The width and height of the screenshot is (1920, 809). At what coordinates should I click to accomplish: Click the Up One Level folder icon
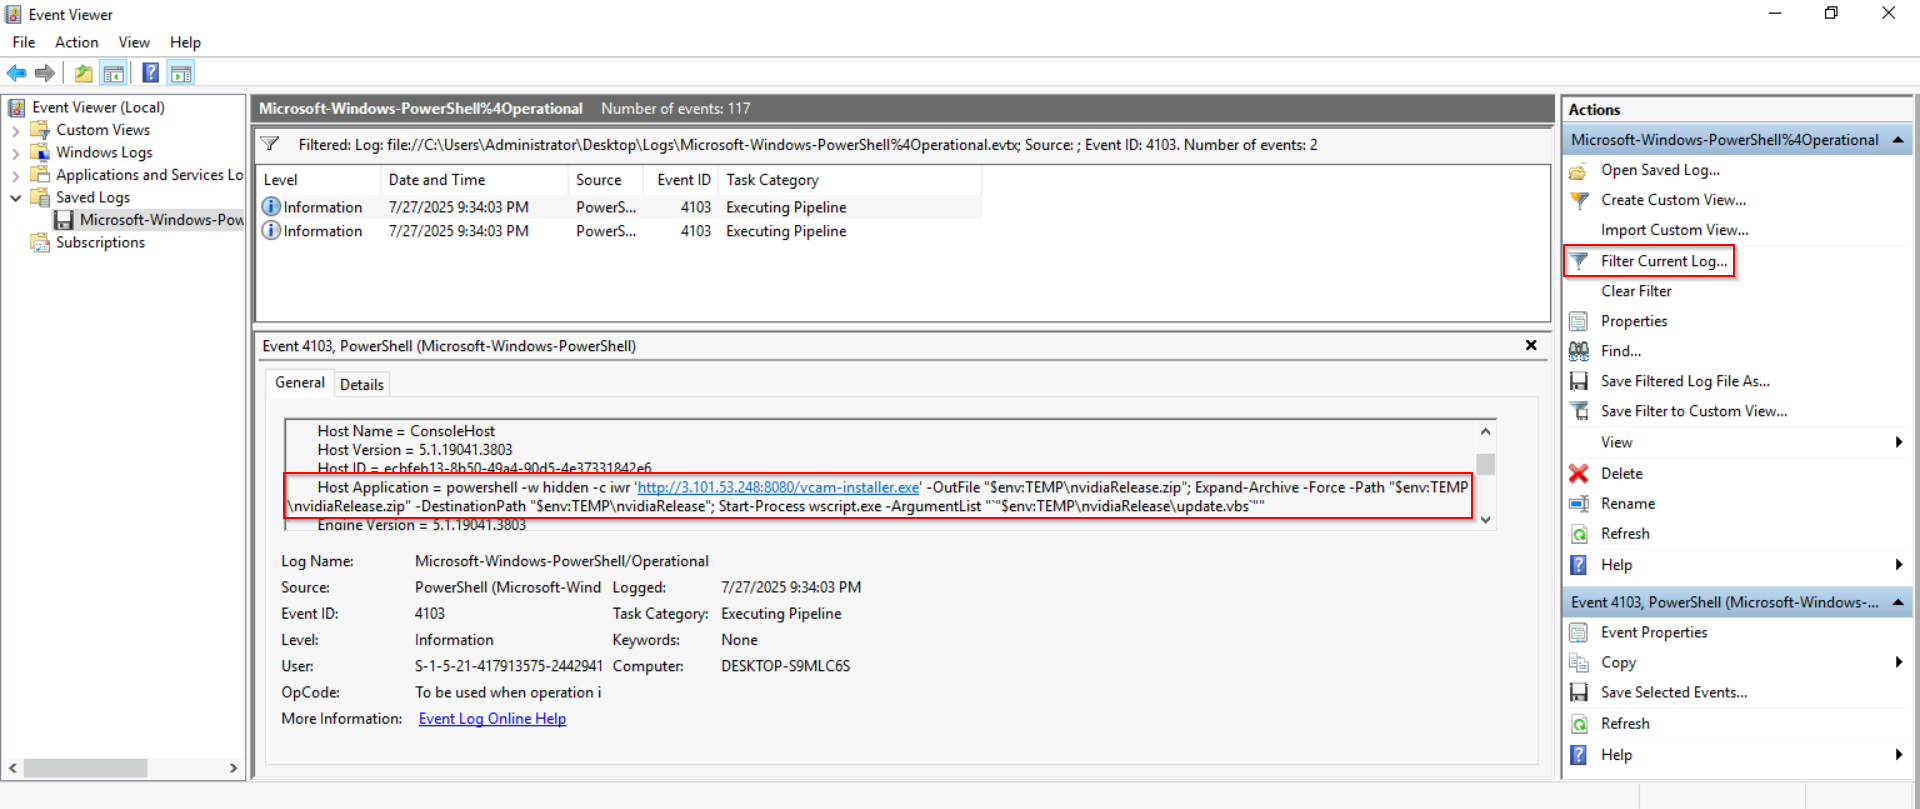click(83, 73)
